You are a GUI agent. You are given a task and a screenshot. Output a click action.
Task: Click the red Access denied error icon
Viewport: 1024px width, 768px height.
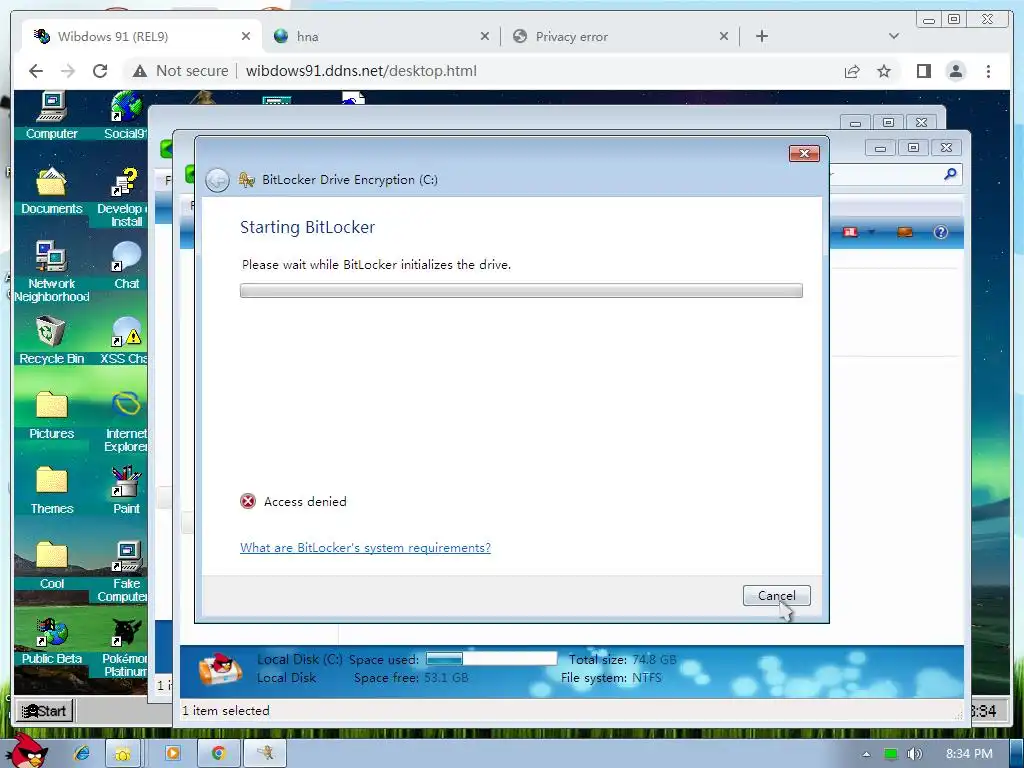248,502
